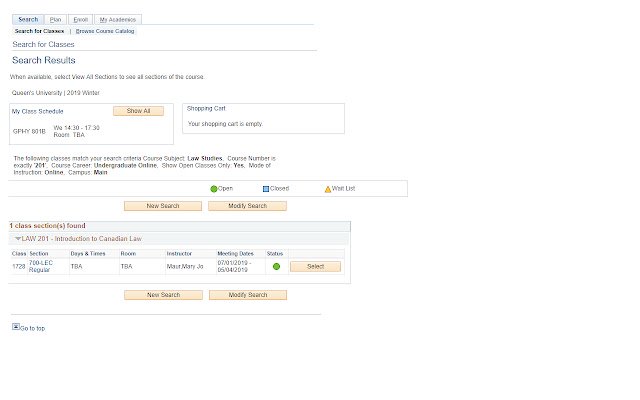Image resolution: width=640 pixels, height=400 pixels.
Task: Click the Shopping Cart heading
Action: coord(206,109)
